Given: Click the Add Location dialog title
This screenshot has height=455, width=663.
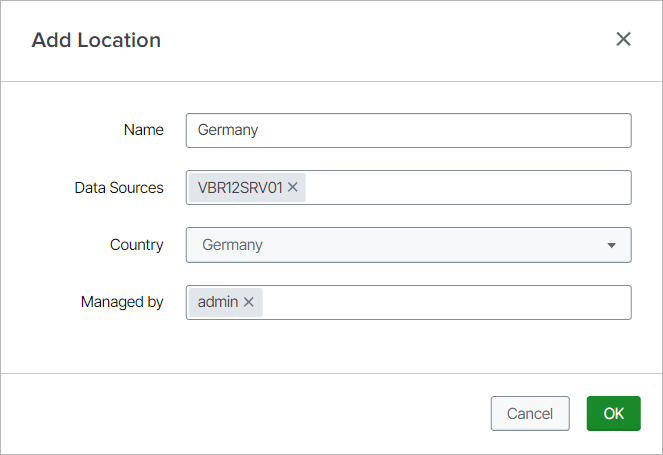Looking at the screenshot, I should pos(96,40).
